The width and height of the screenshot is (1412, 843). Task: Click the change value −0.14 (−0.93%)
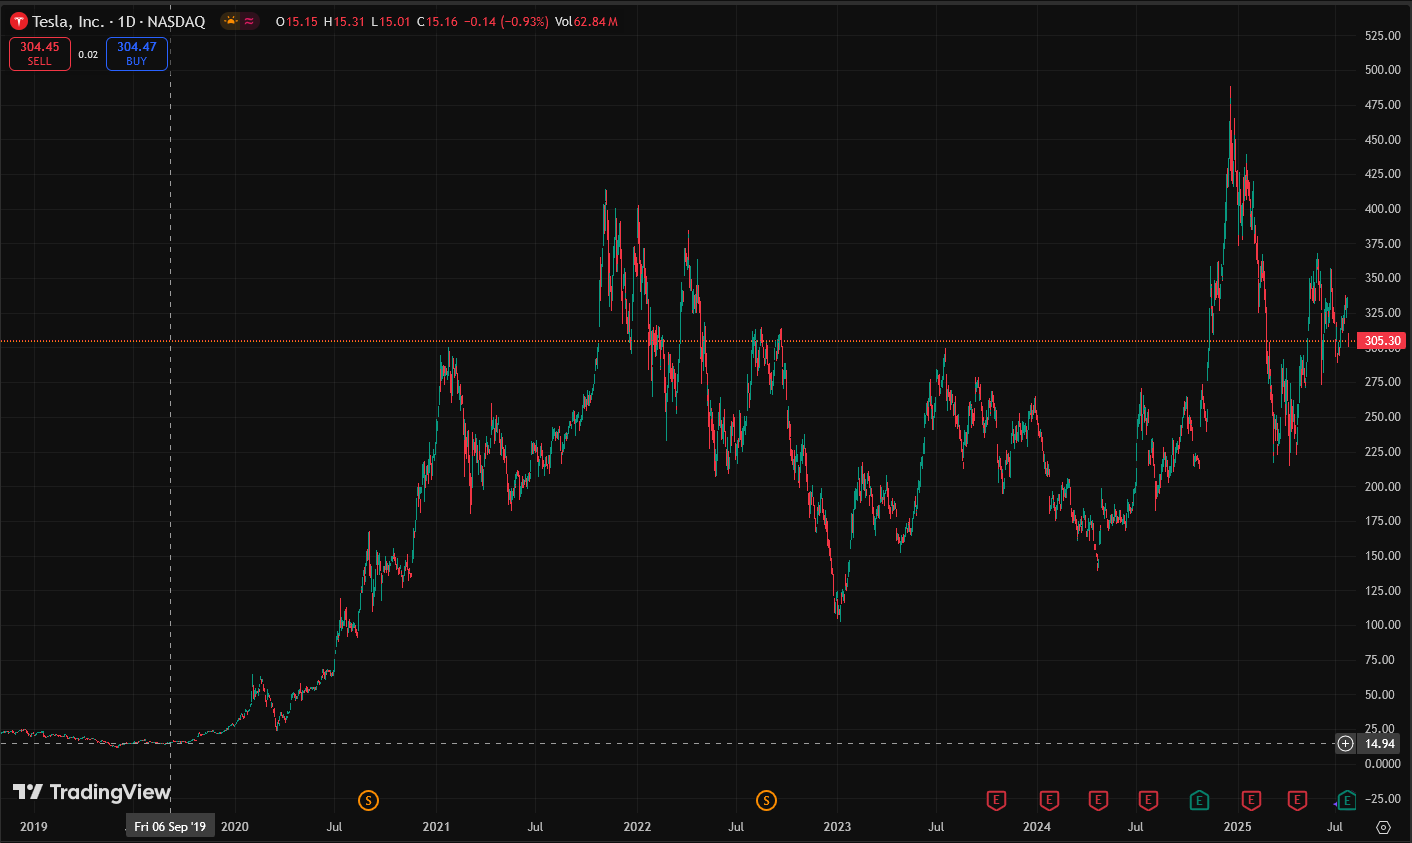506,22
